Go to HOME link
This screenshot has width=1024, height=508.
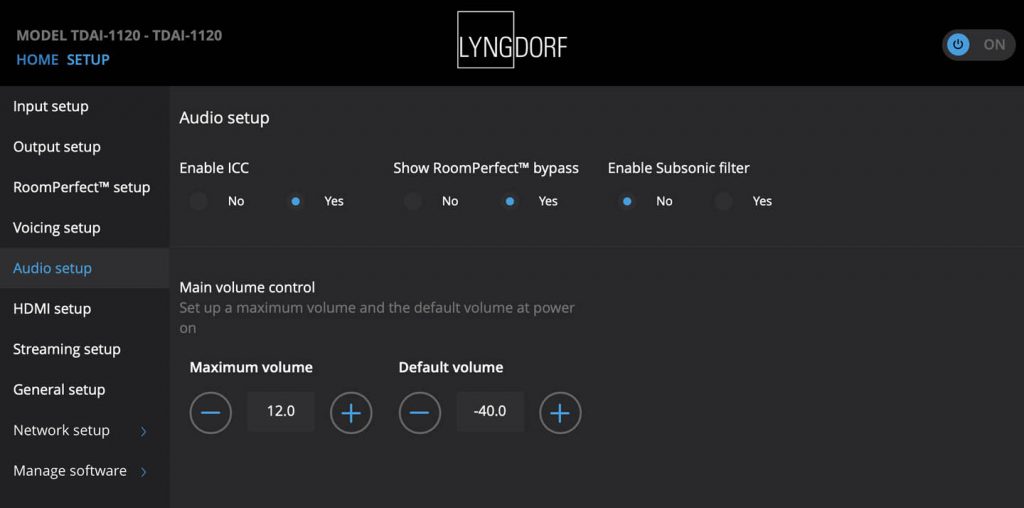(37, 59)
